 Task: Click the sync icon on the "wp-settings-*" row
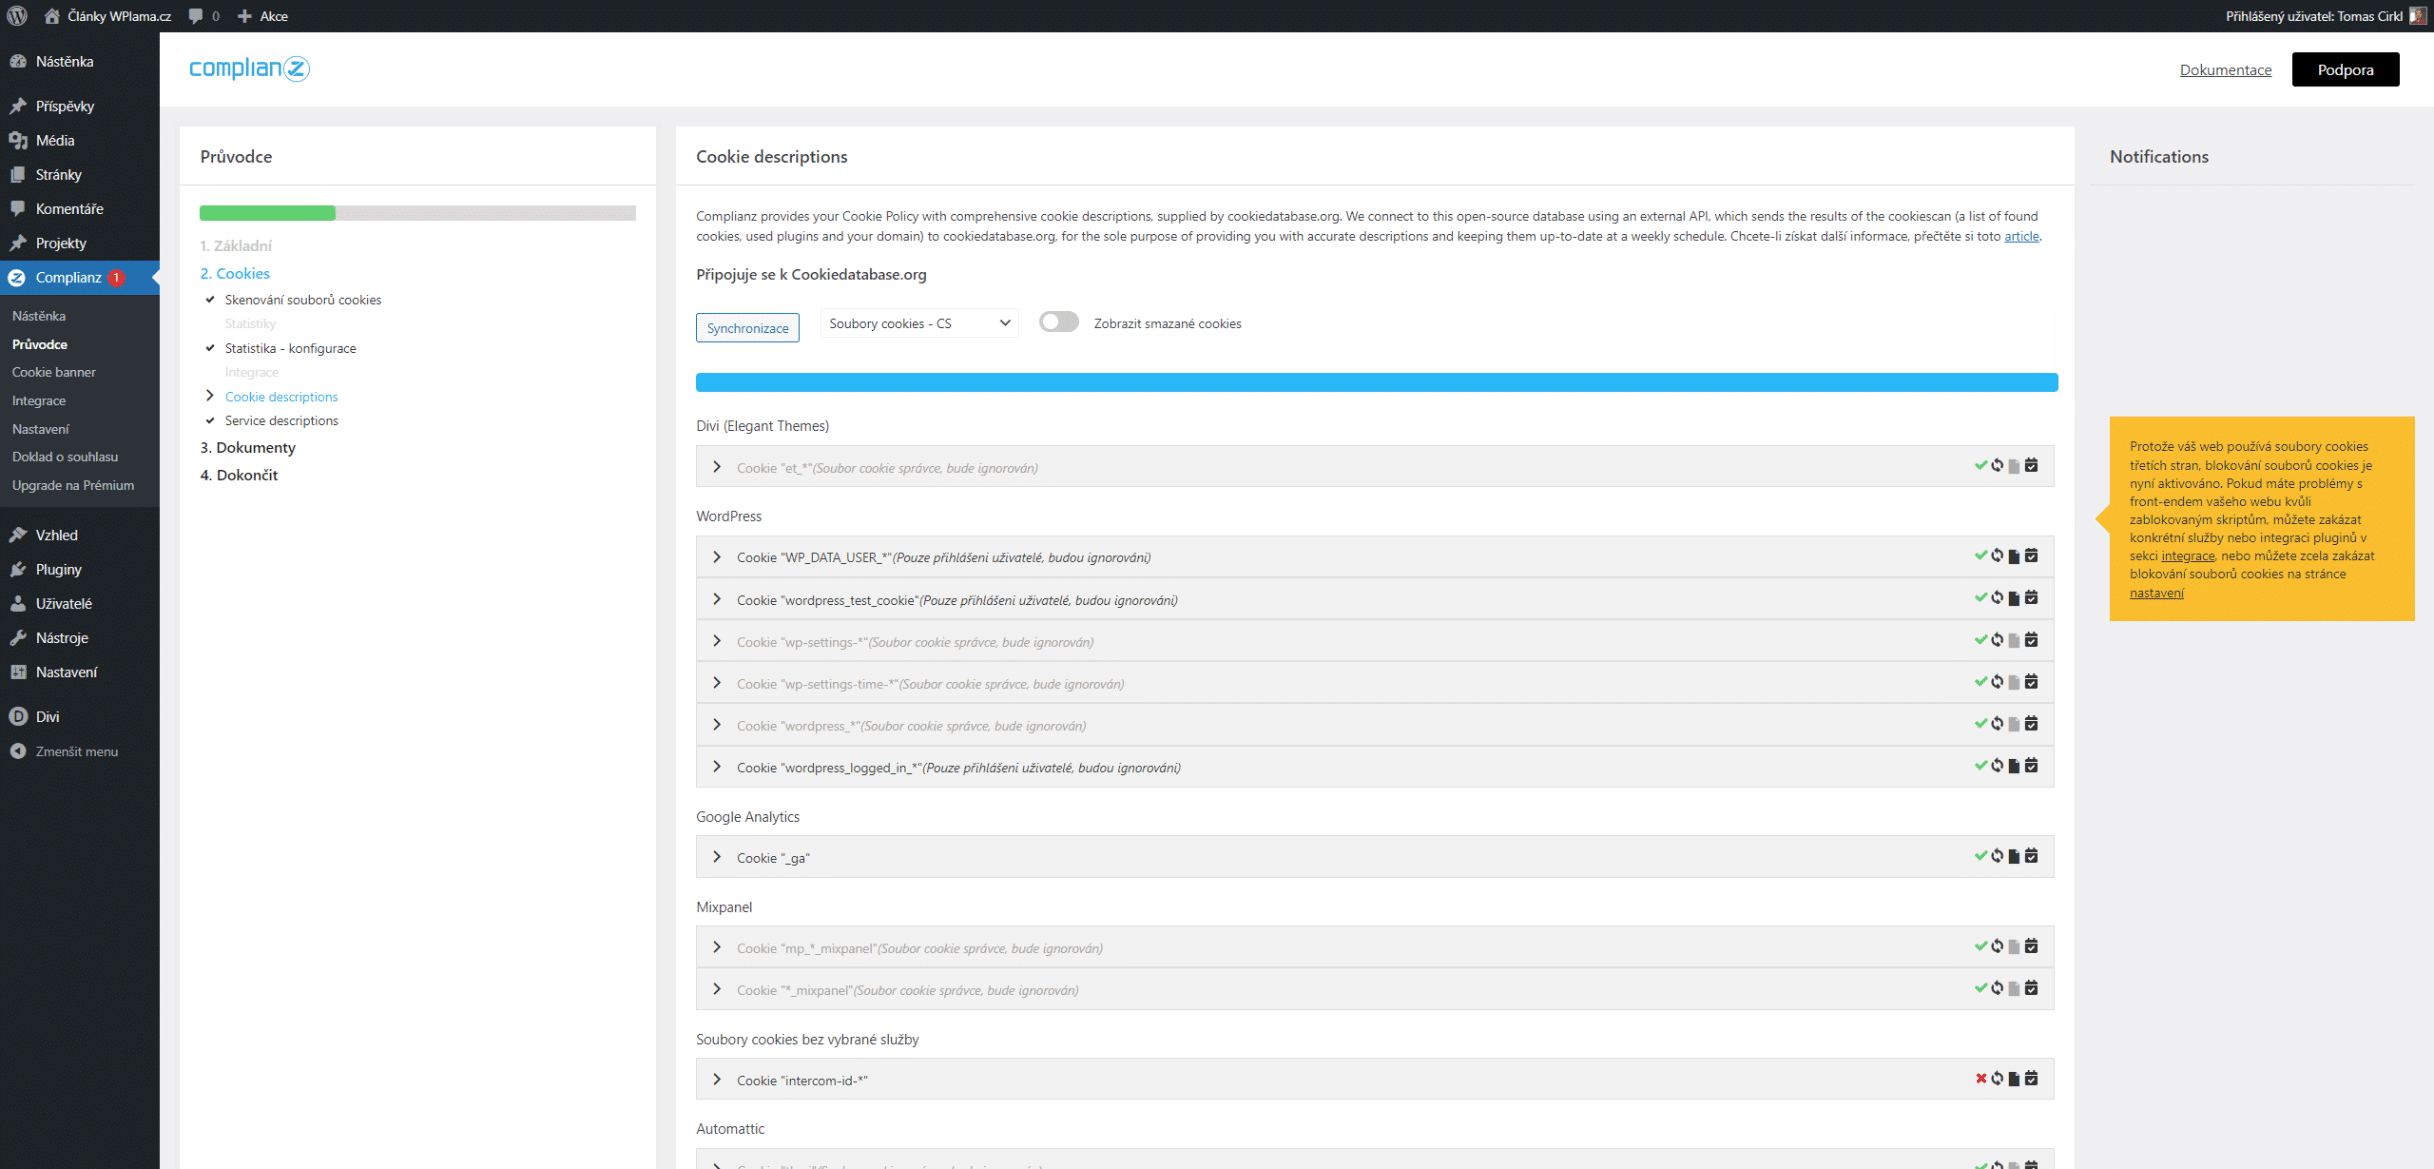click(x=1997, y=640)
